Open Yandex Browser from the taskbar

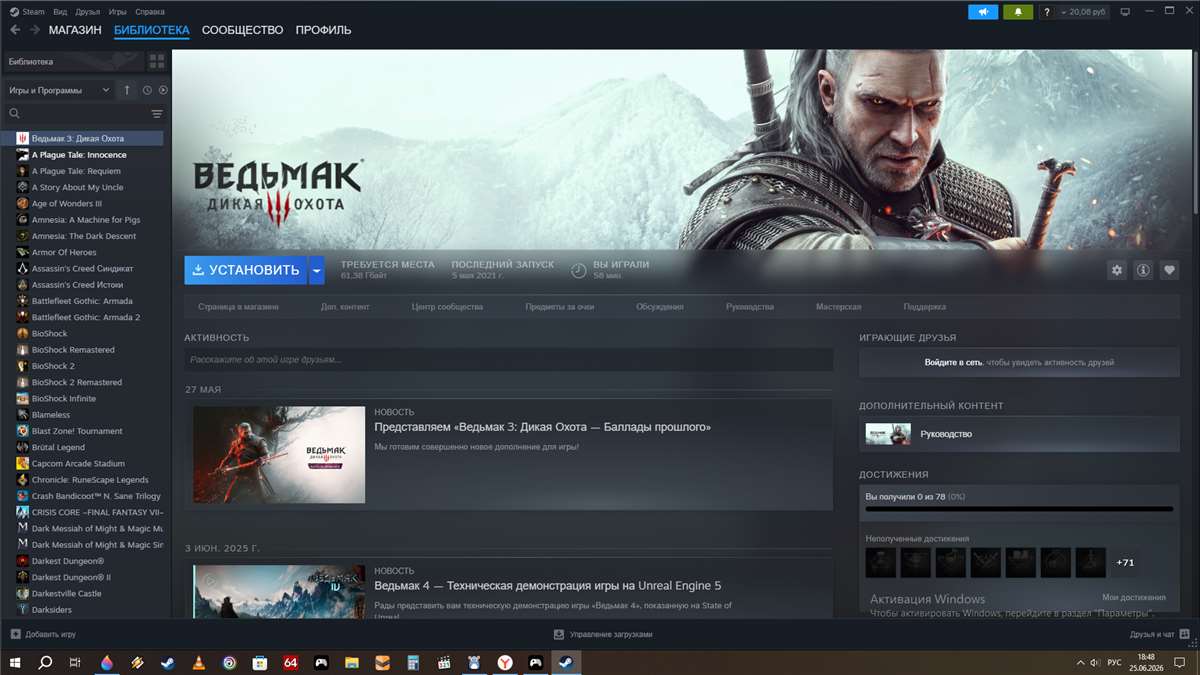(505, 662)
